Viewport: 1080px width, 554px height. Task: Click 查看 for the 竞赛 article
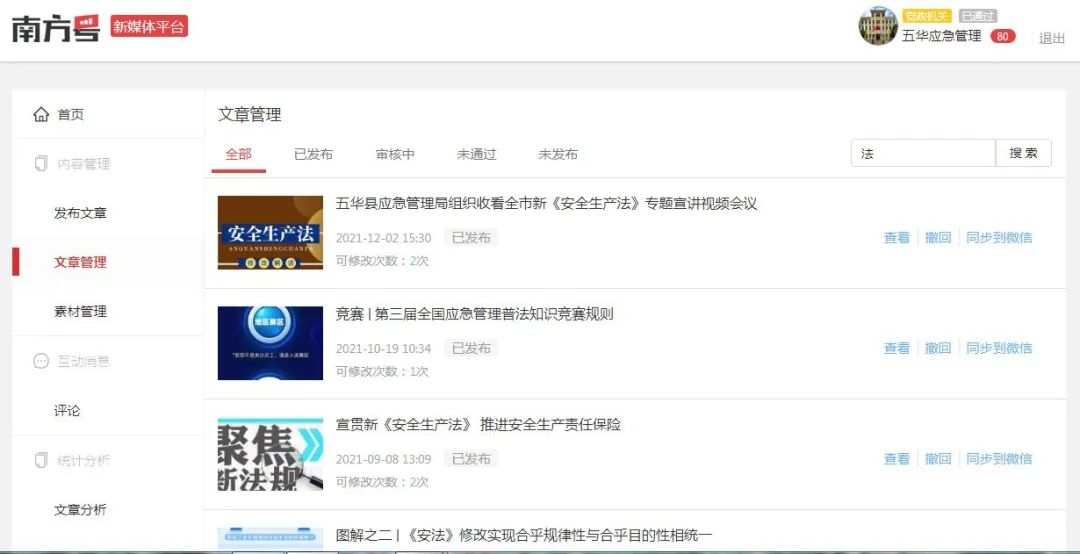pos(897,348)
